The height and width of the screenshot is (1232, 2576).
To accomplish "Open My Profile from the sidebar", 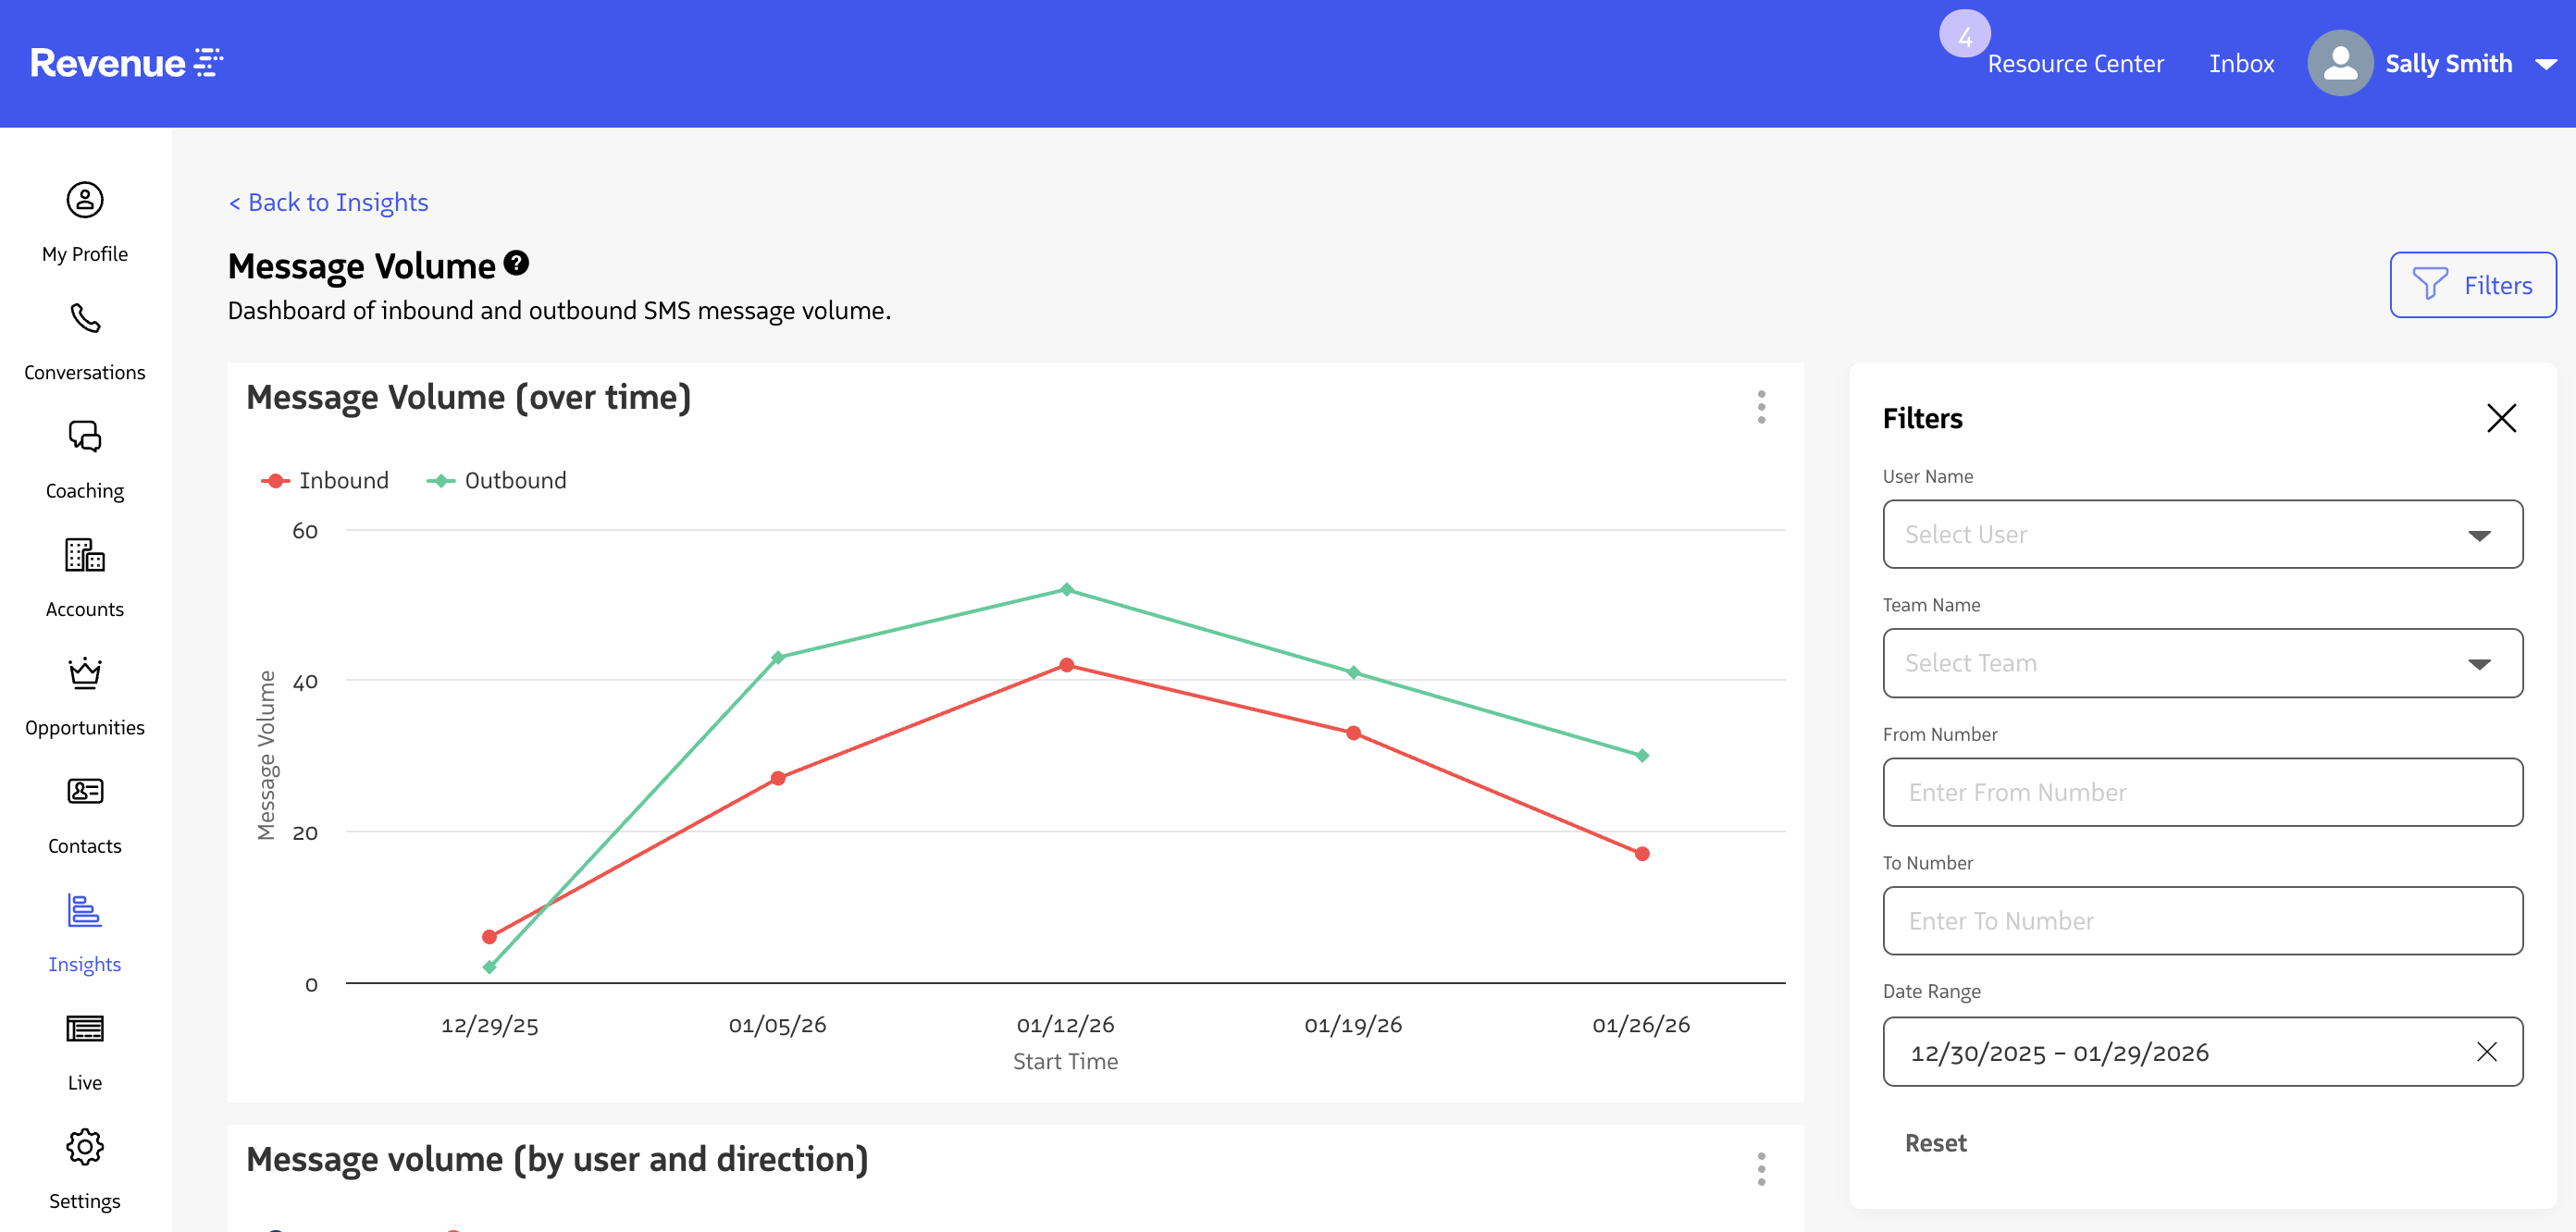I will [84, 220].
